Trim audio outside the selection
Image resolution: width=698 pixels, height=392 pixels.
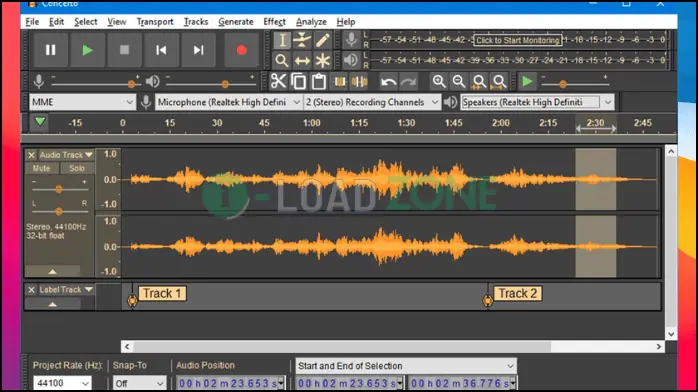click(340, 81)
